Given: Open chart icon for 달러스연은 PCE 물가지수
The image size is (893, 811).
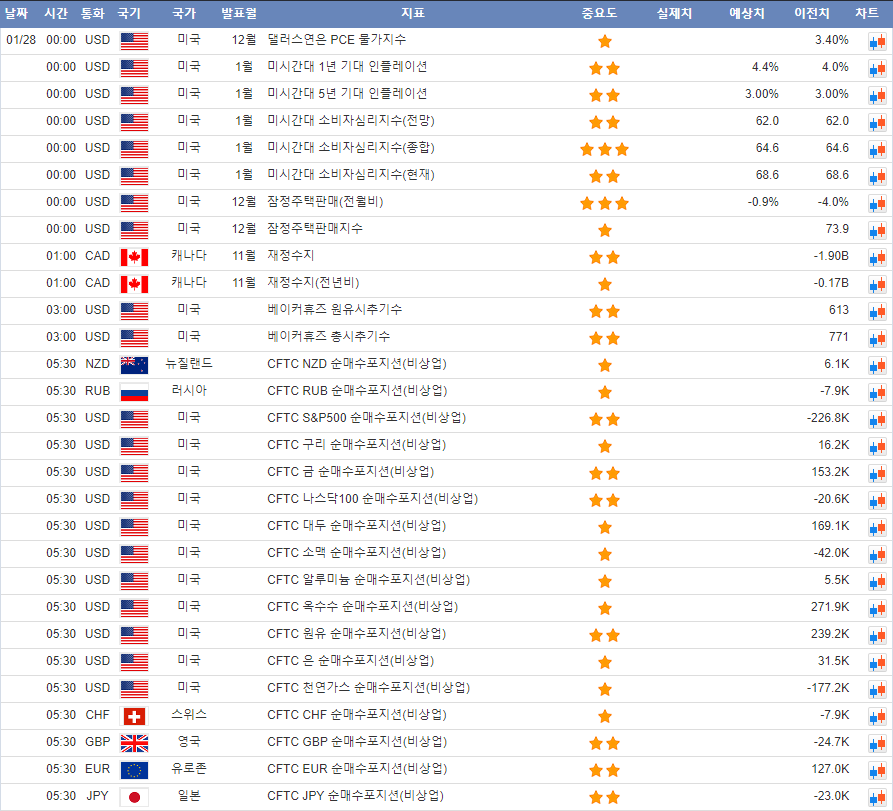Looking at the screenshot, I should coord(877,41).
